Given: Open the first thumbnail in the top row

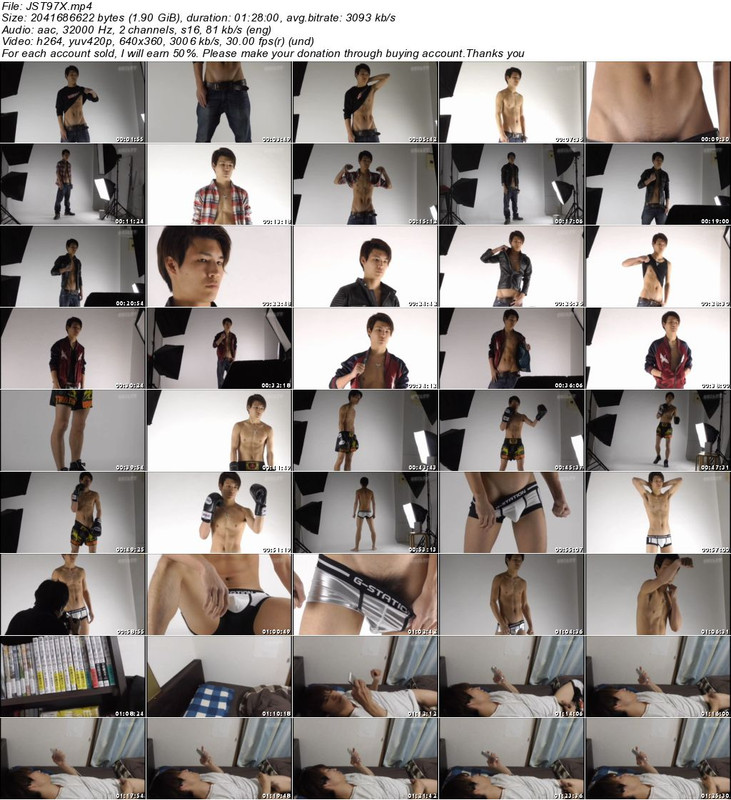Looking at the screenshot, I should 73,102.
